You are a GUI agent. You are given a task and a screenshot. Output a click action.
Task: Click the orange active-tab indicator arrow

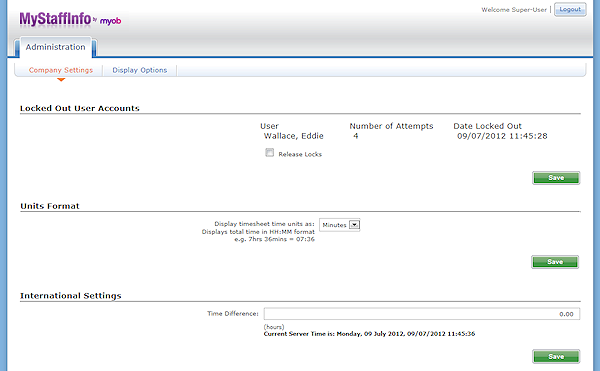coord(61,80)
